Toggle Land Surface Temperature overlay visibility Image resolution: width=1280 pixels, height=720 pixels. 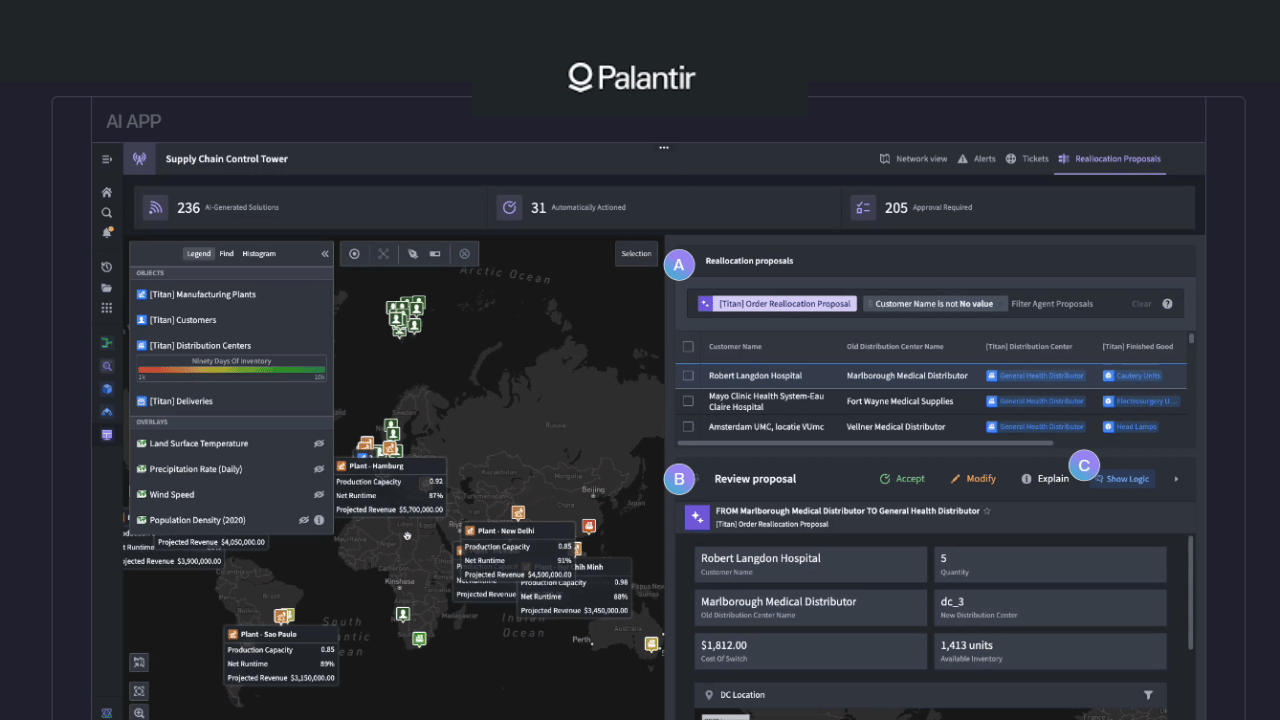[319, 444]
